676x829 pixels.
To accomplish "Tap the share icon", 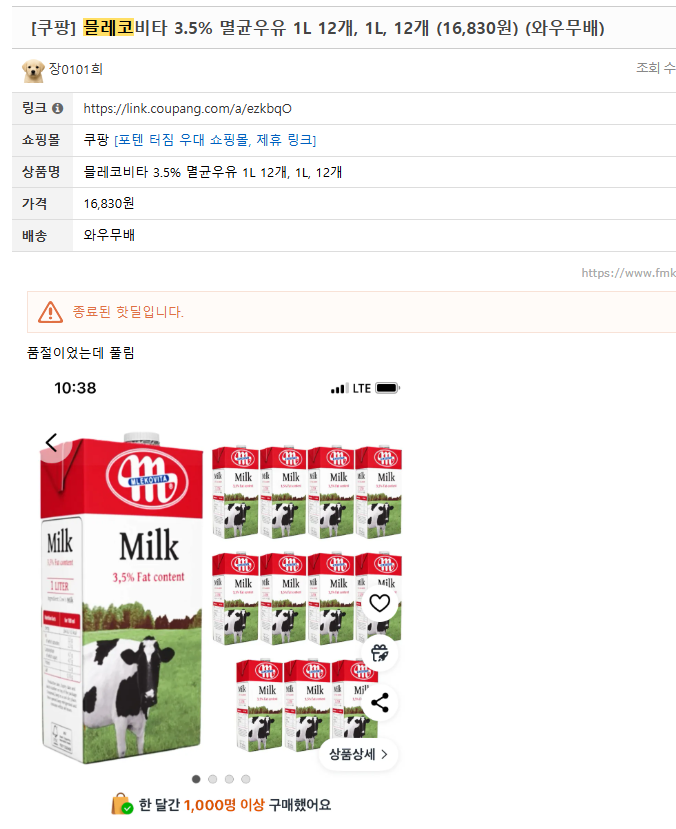I will tap(379, 703).
